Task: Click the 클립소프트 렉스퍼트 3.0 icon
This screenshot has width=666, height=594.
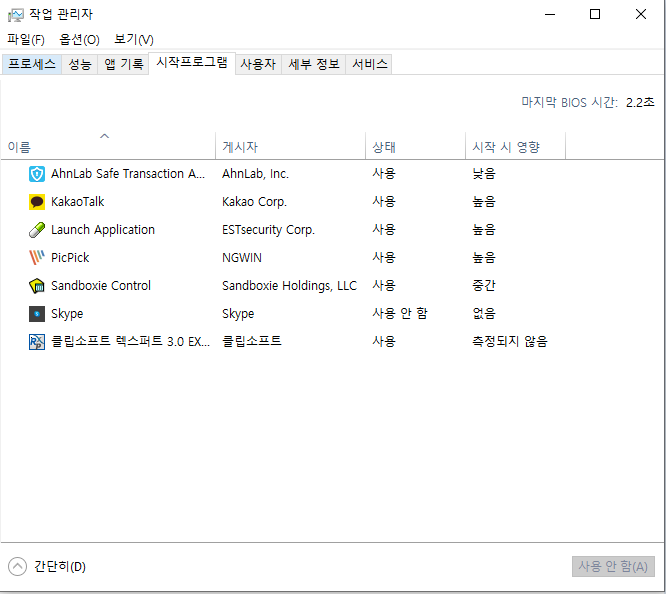Action: [x=37, y=341]
